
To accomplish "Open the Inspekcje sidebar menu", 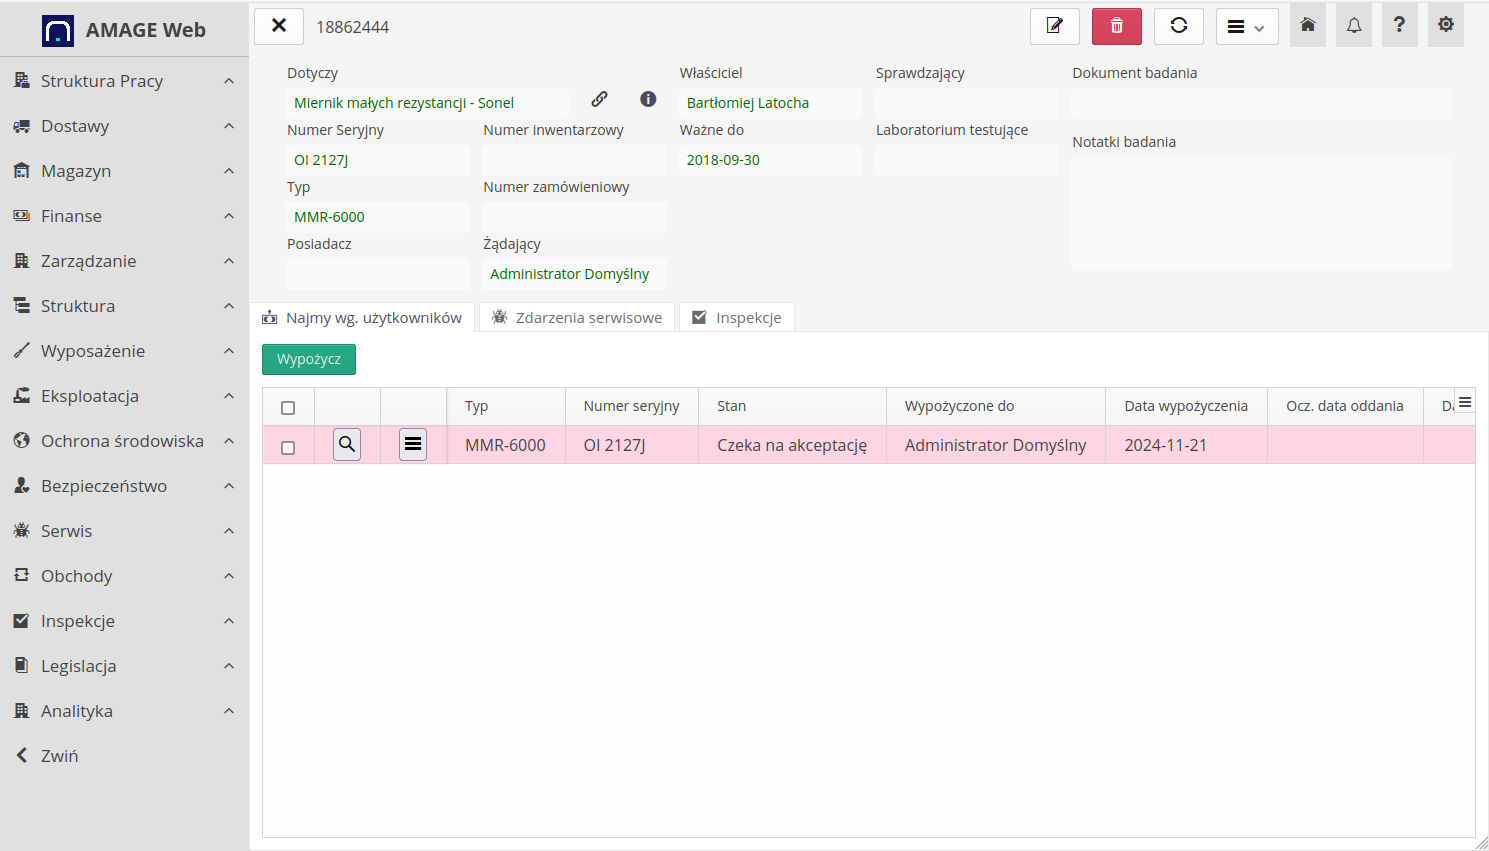I will 124,621.
